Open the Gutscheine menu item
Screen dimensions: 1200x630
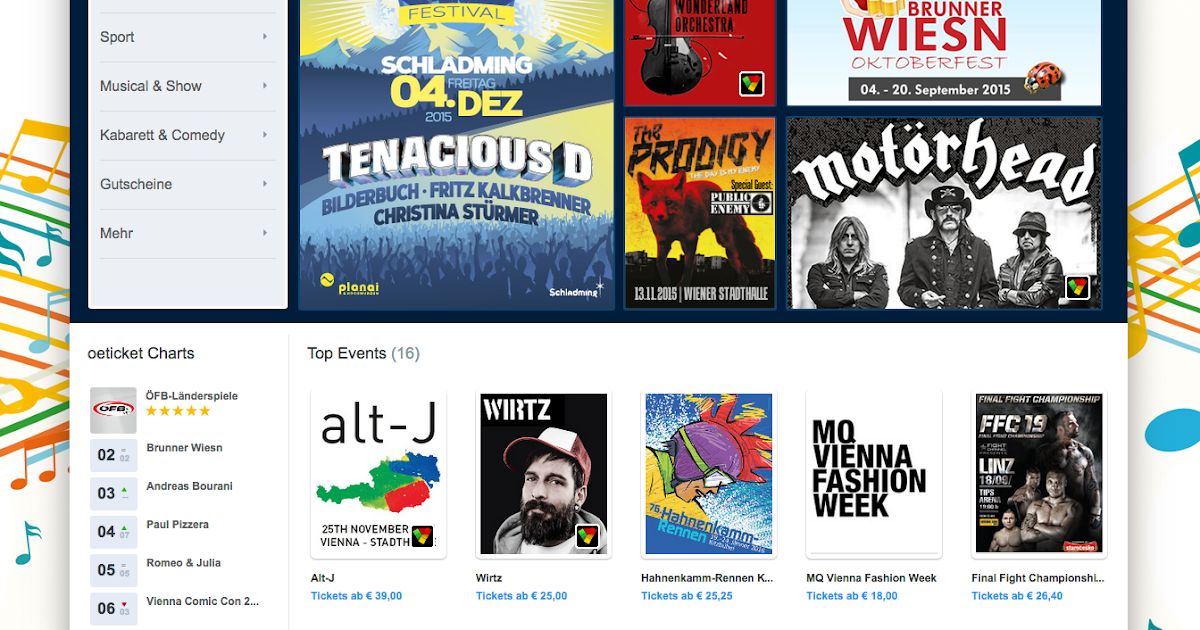point(136,184)
